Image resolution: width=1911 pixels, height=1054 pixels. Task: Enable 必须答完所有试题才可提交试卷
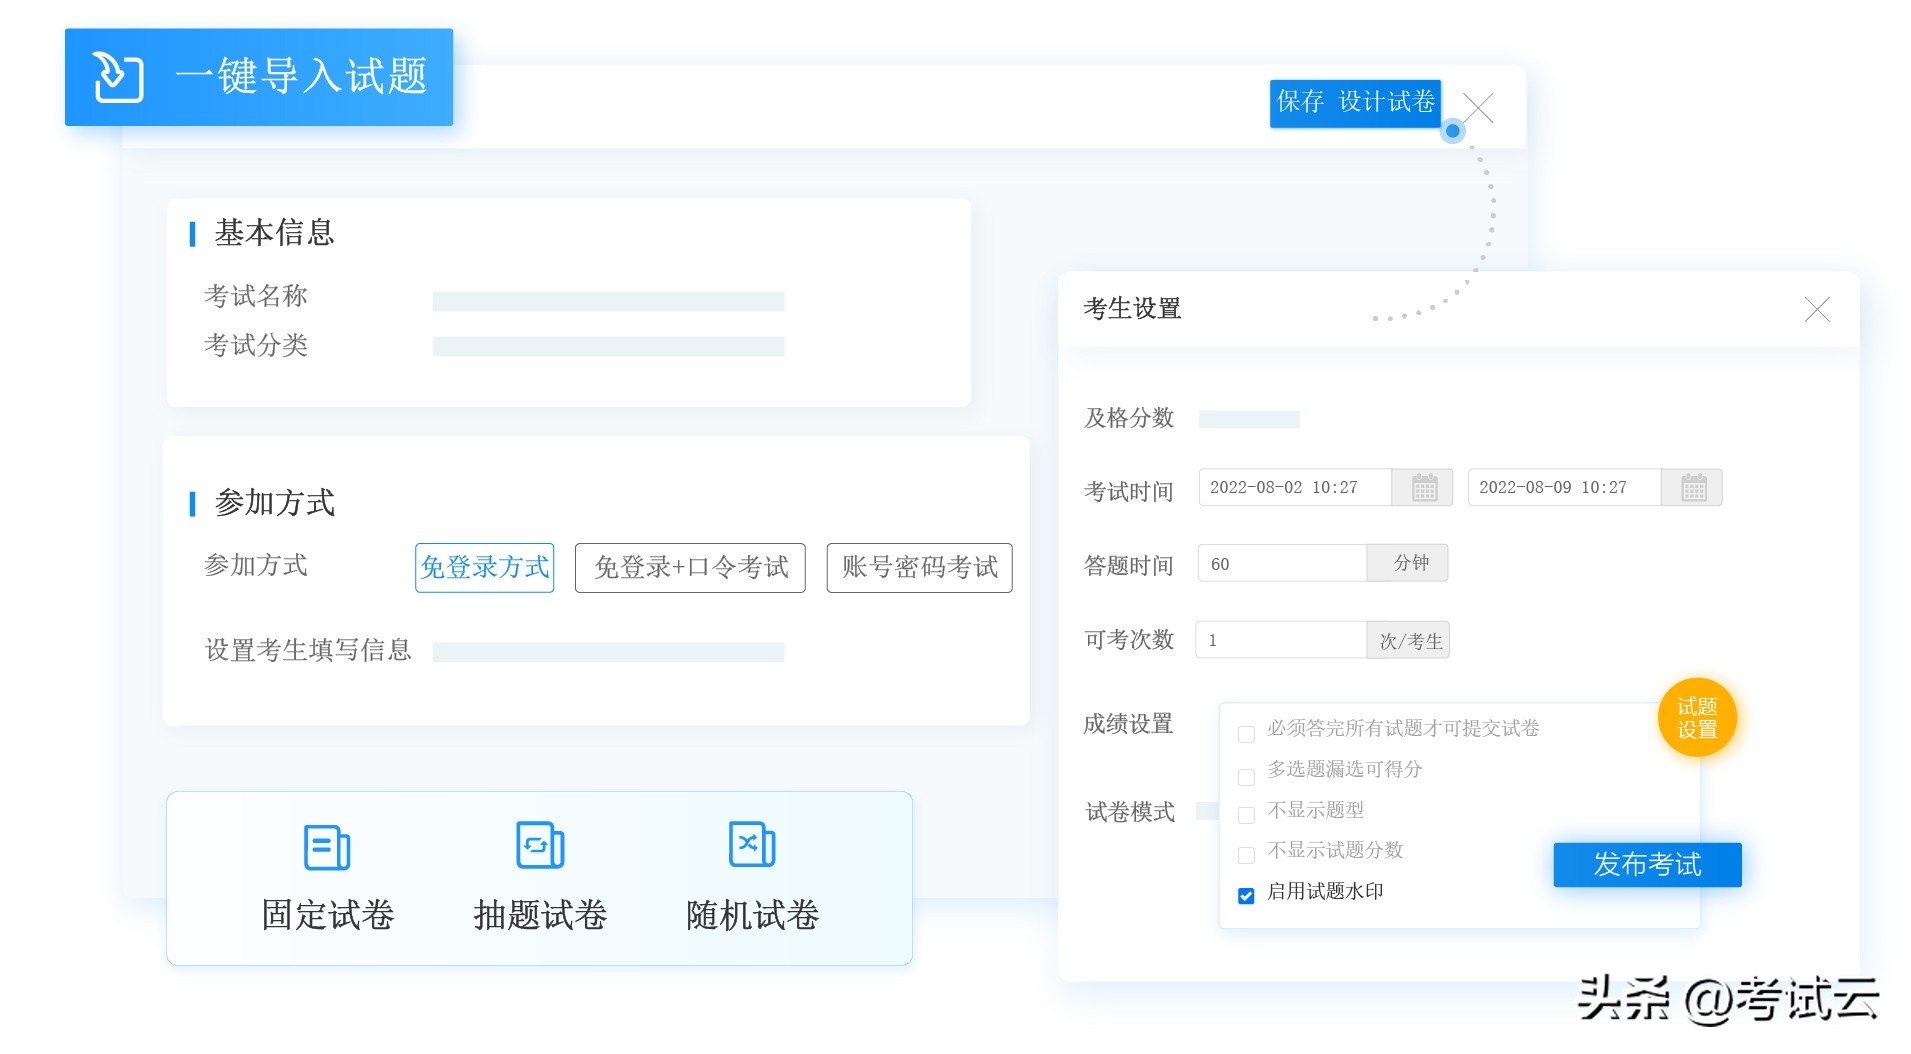tap(1245, 733)
